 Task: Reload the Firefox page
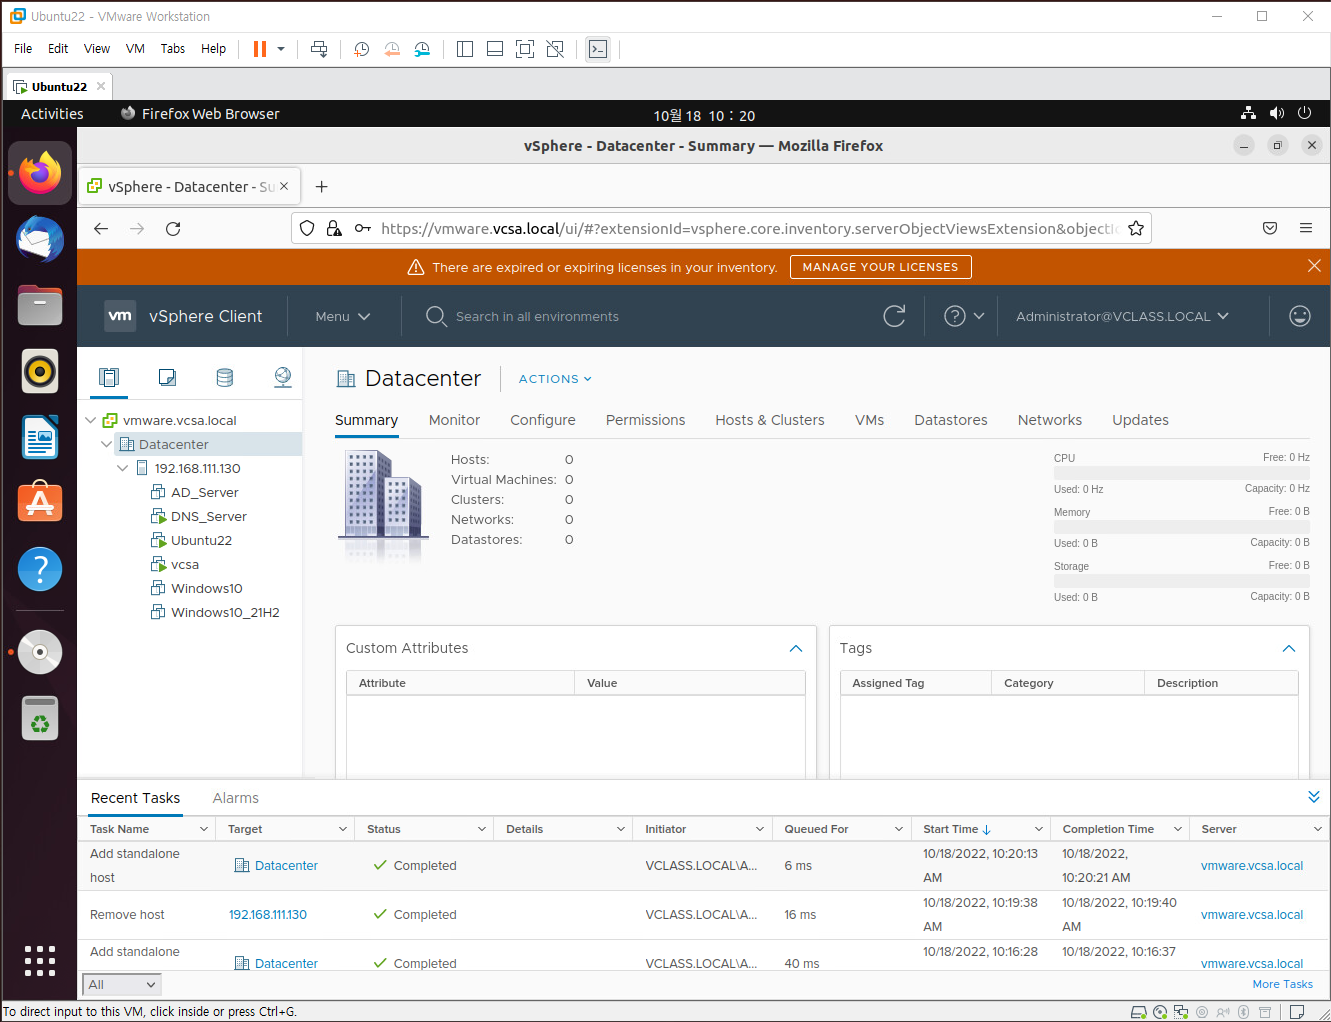173,228
